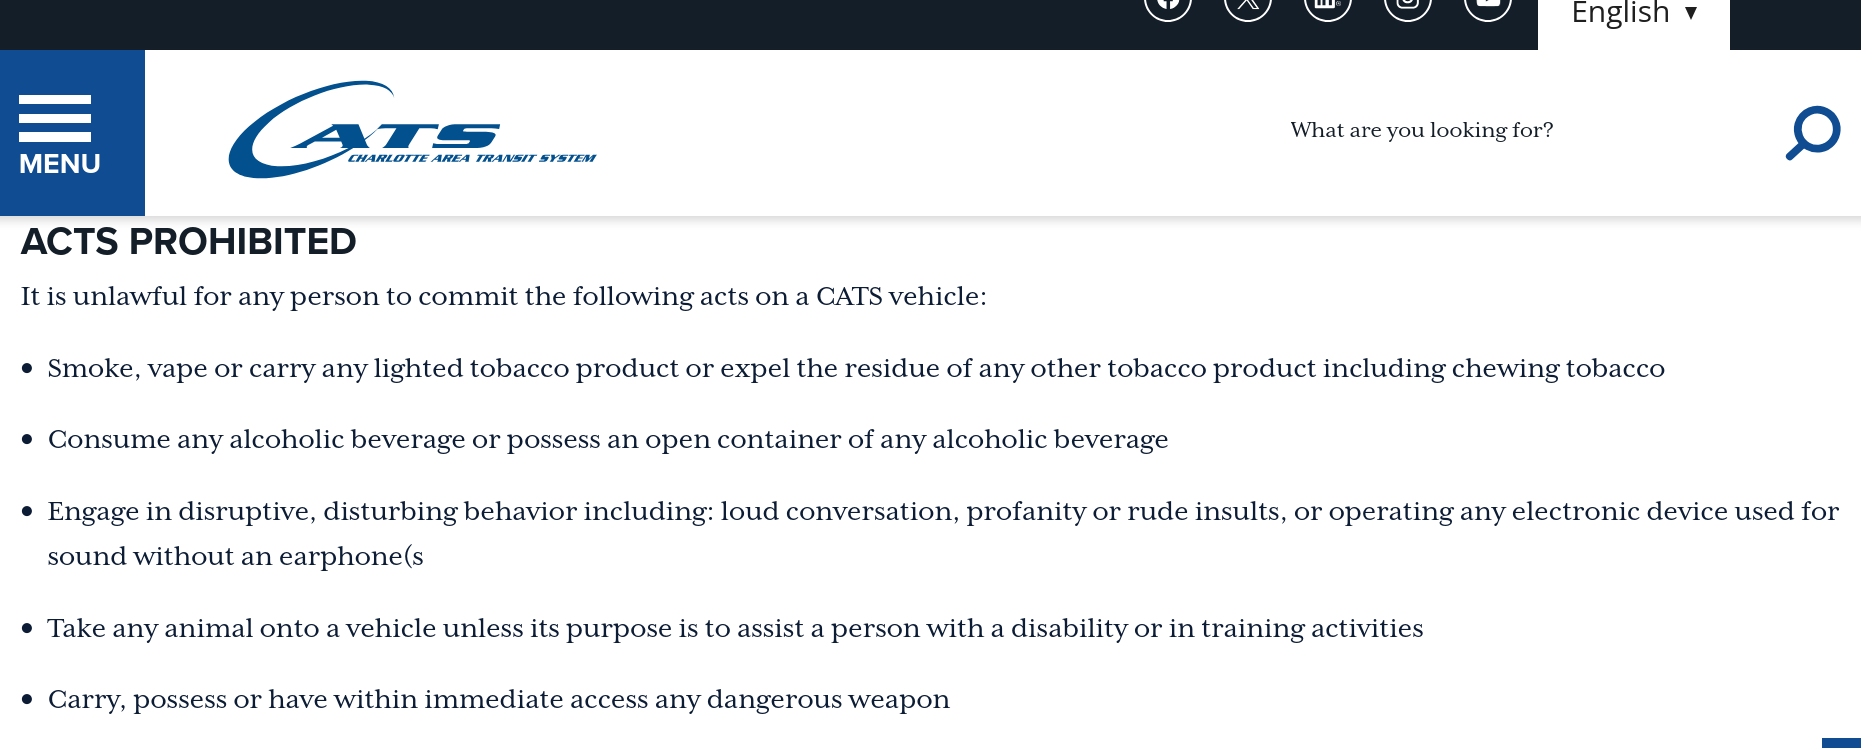Open the MENU text label

point(60,164)
